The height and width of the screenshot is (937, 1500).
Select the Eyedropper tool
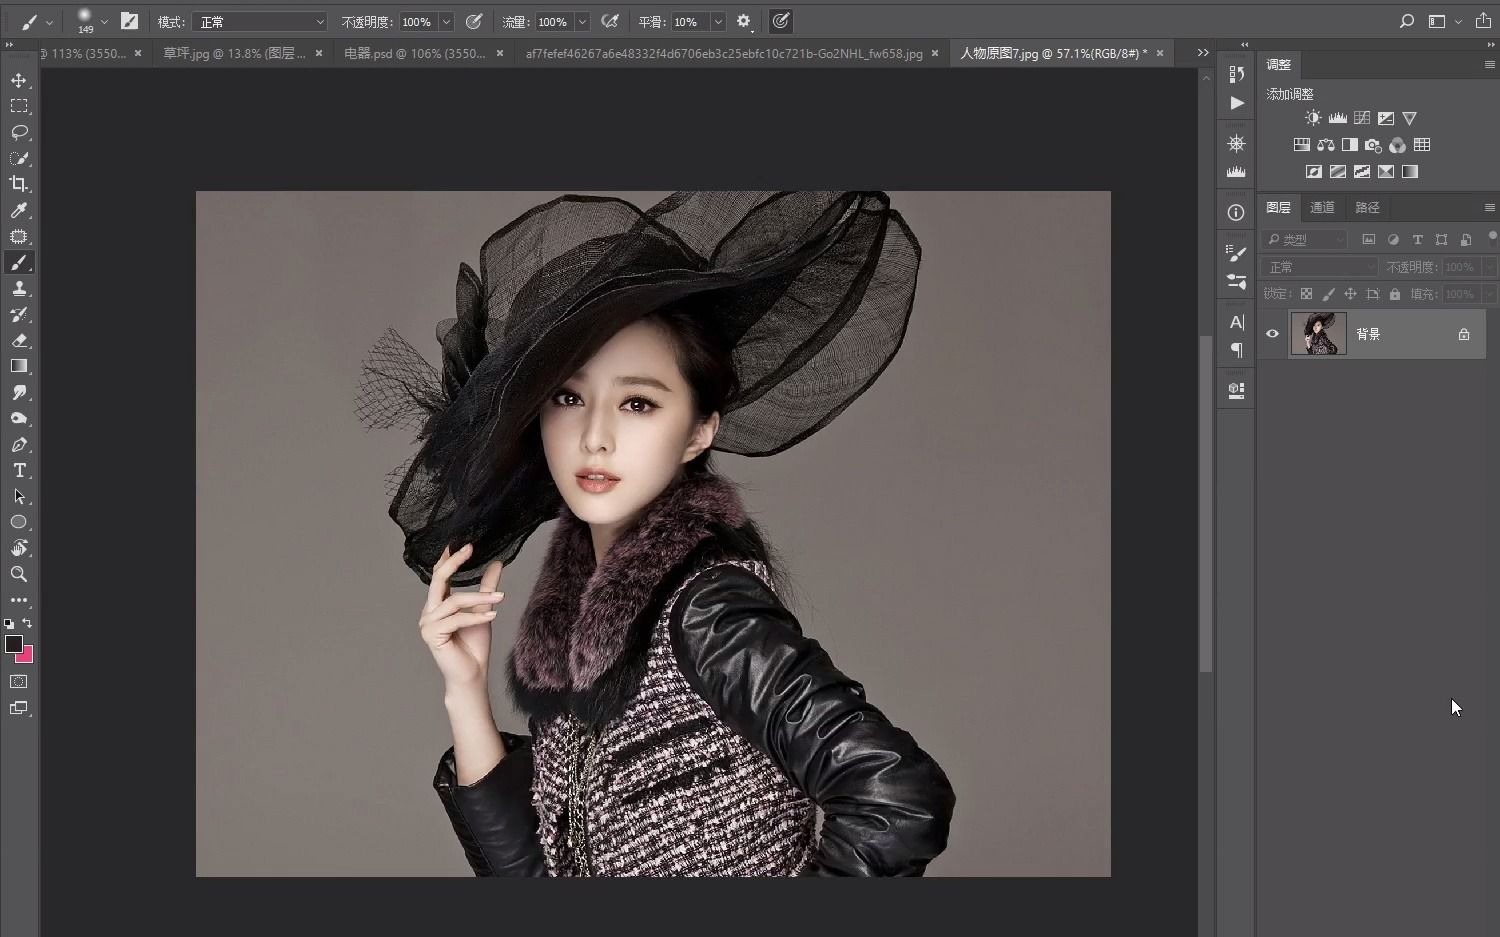click(x=19, y=210)
